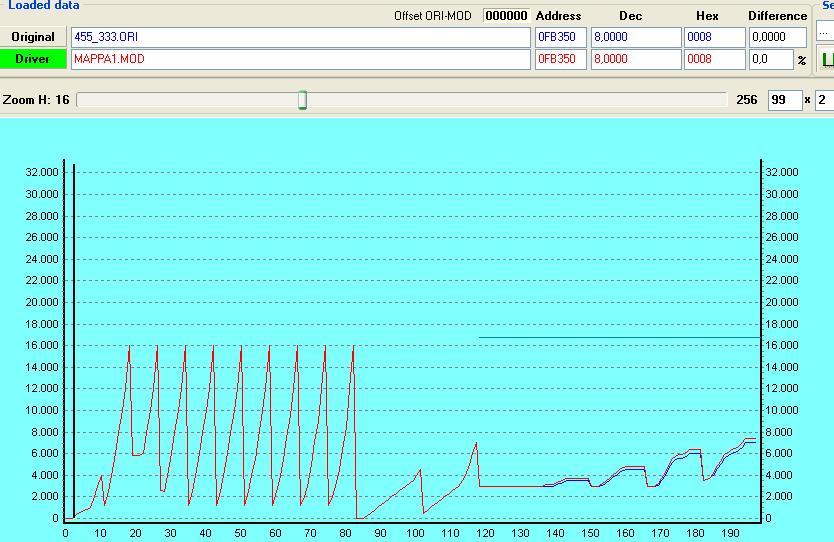Viewport: 834px width, 542px height.
Task: Click the Zoom H slider handle
Action: tap(302, 99)
